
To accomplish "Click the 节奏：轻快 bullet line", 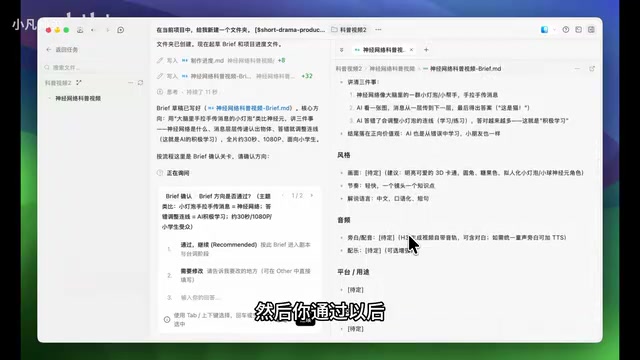I will click(391, 186).
